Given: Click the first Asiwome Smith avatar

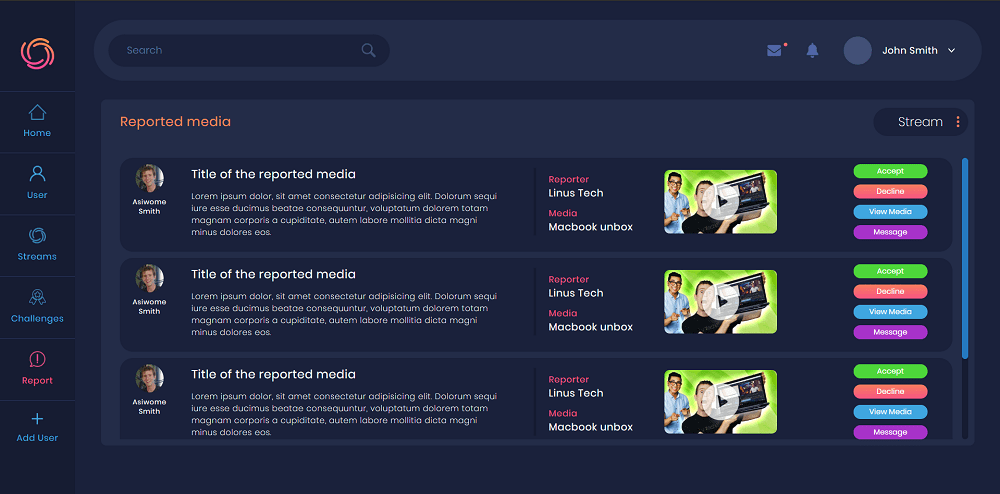Looking at the screenshot, I should [149, 178].
